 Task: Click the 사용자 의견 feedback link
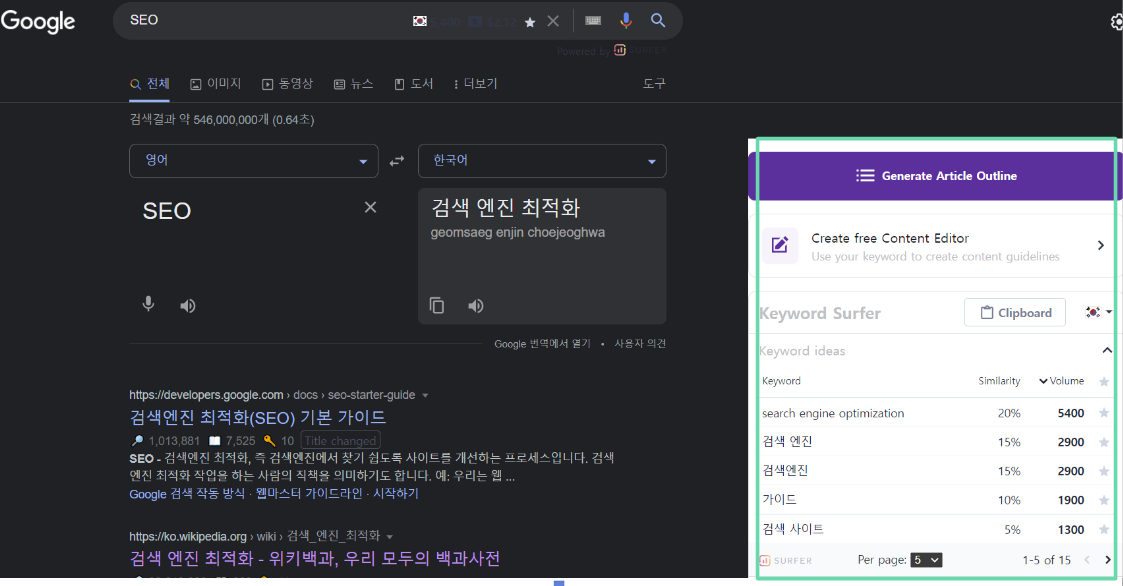(640, 344)
